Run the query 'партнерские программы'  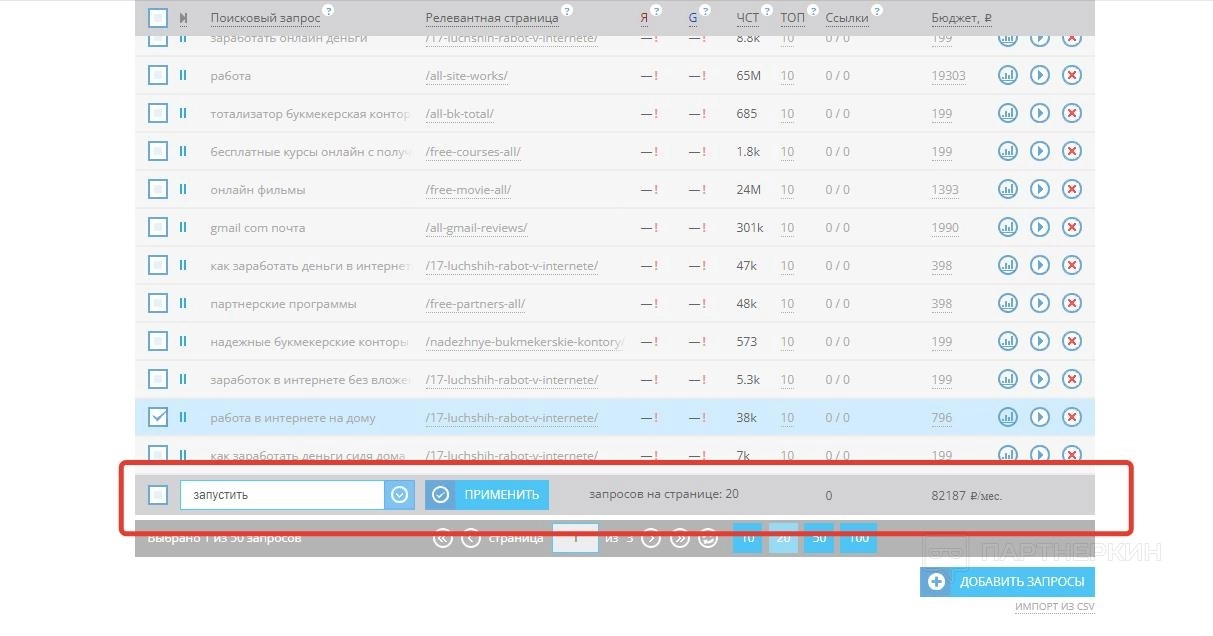coord(1039,303)
